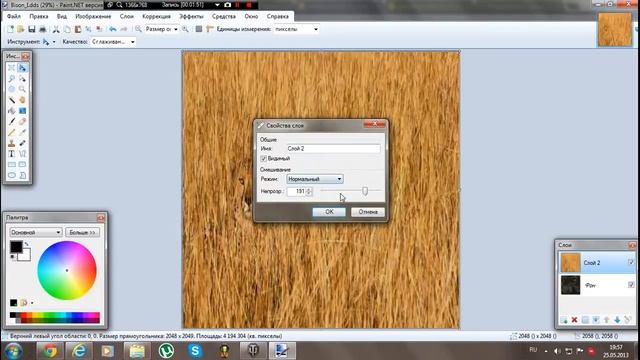Select the Lasso Select tool
The height and width of the screenshot is (360, 640).
click(x=11, y=78)
